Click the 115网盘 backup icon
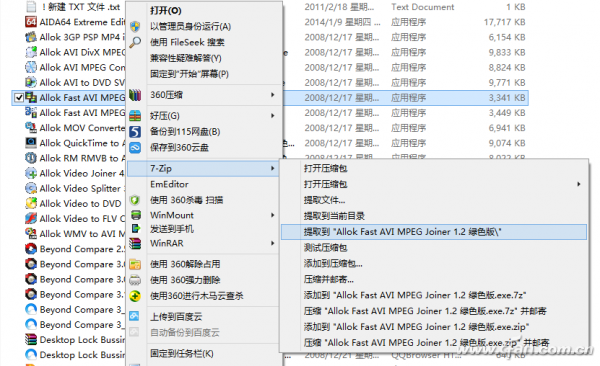The height and width of the screenshot is (366, 600). tap(135, 132)
